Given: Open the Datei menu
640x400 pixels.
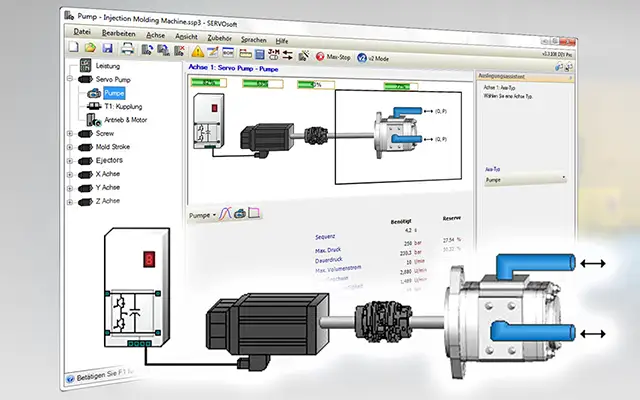Looking at the screenshot, I should pyautogui.click(x=82, y=32).
